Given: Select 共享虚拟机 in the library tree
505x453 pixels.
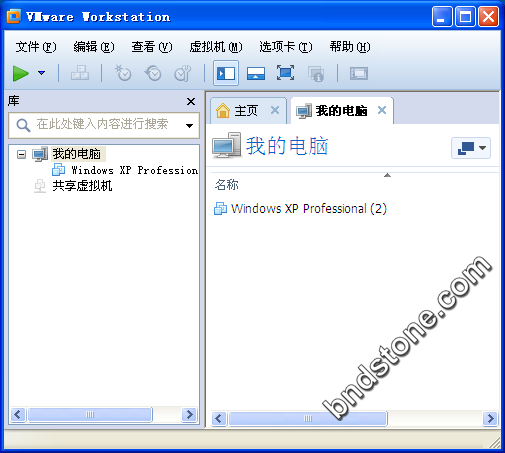Looking at the screenshot, I should pos(82,186).
